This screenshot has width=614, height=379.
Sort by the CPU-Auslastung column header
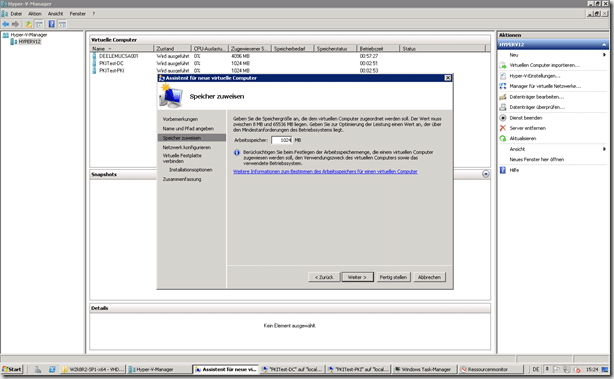209,49
